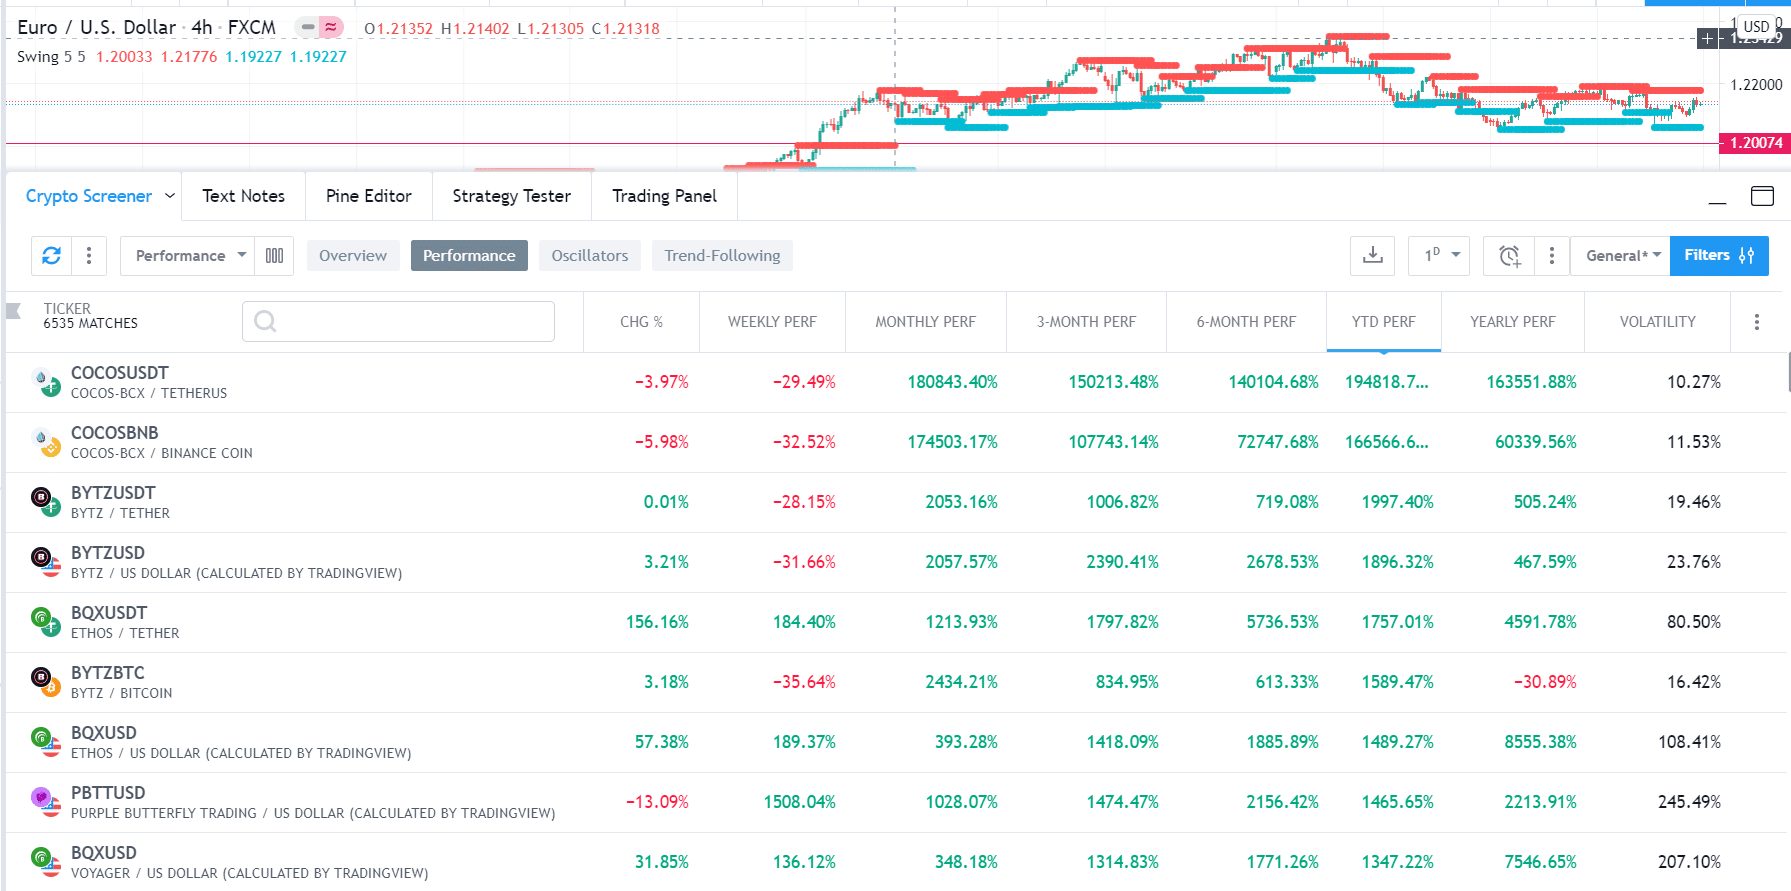The image size is (1791, 891).
Task: Click BYTZBTC coin logo
Action: [45, 682]
